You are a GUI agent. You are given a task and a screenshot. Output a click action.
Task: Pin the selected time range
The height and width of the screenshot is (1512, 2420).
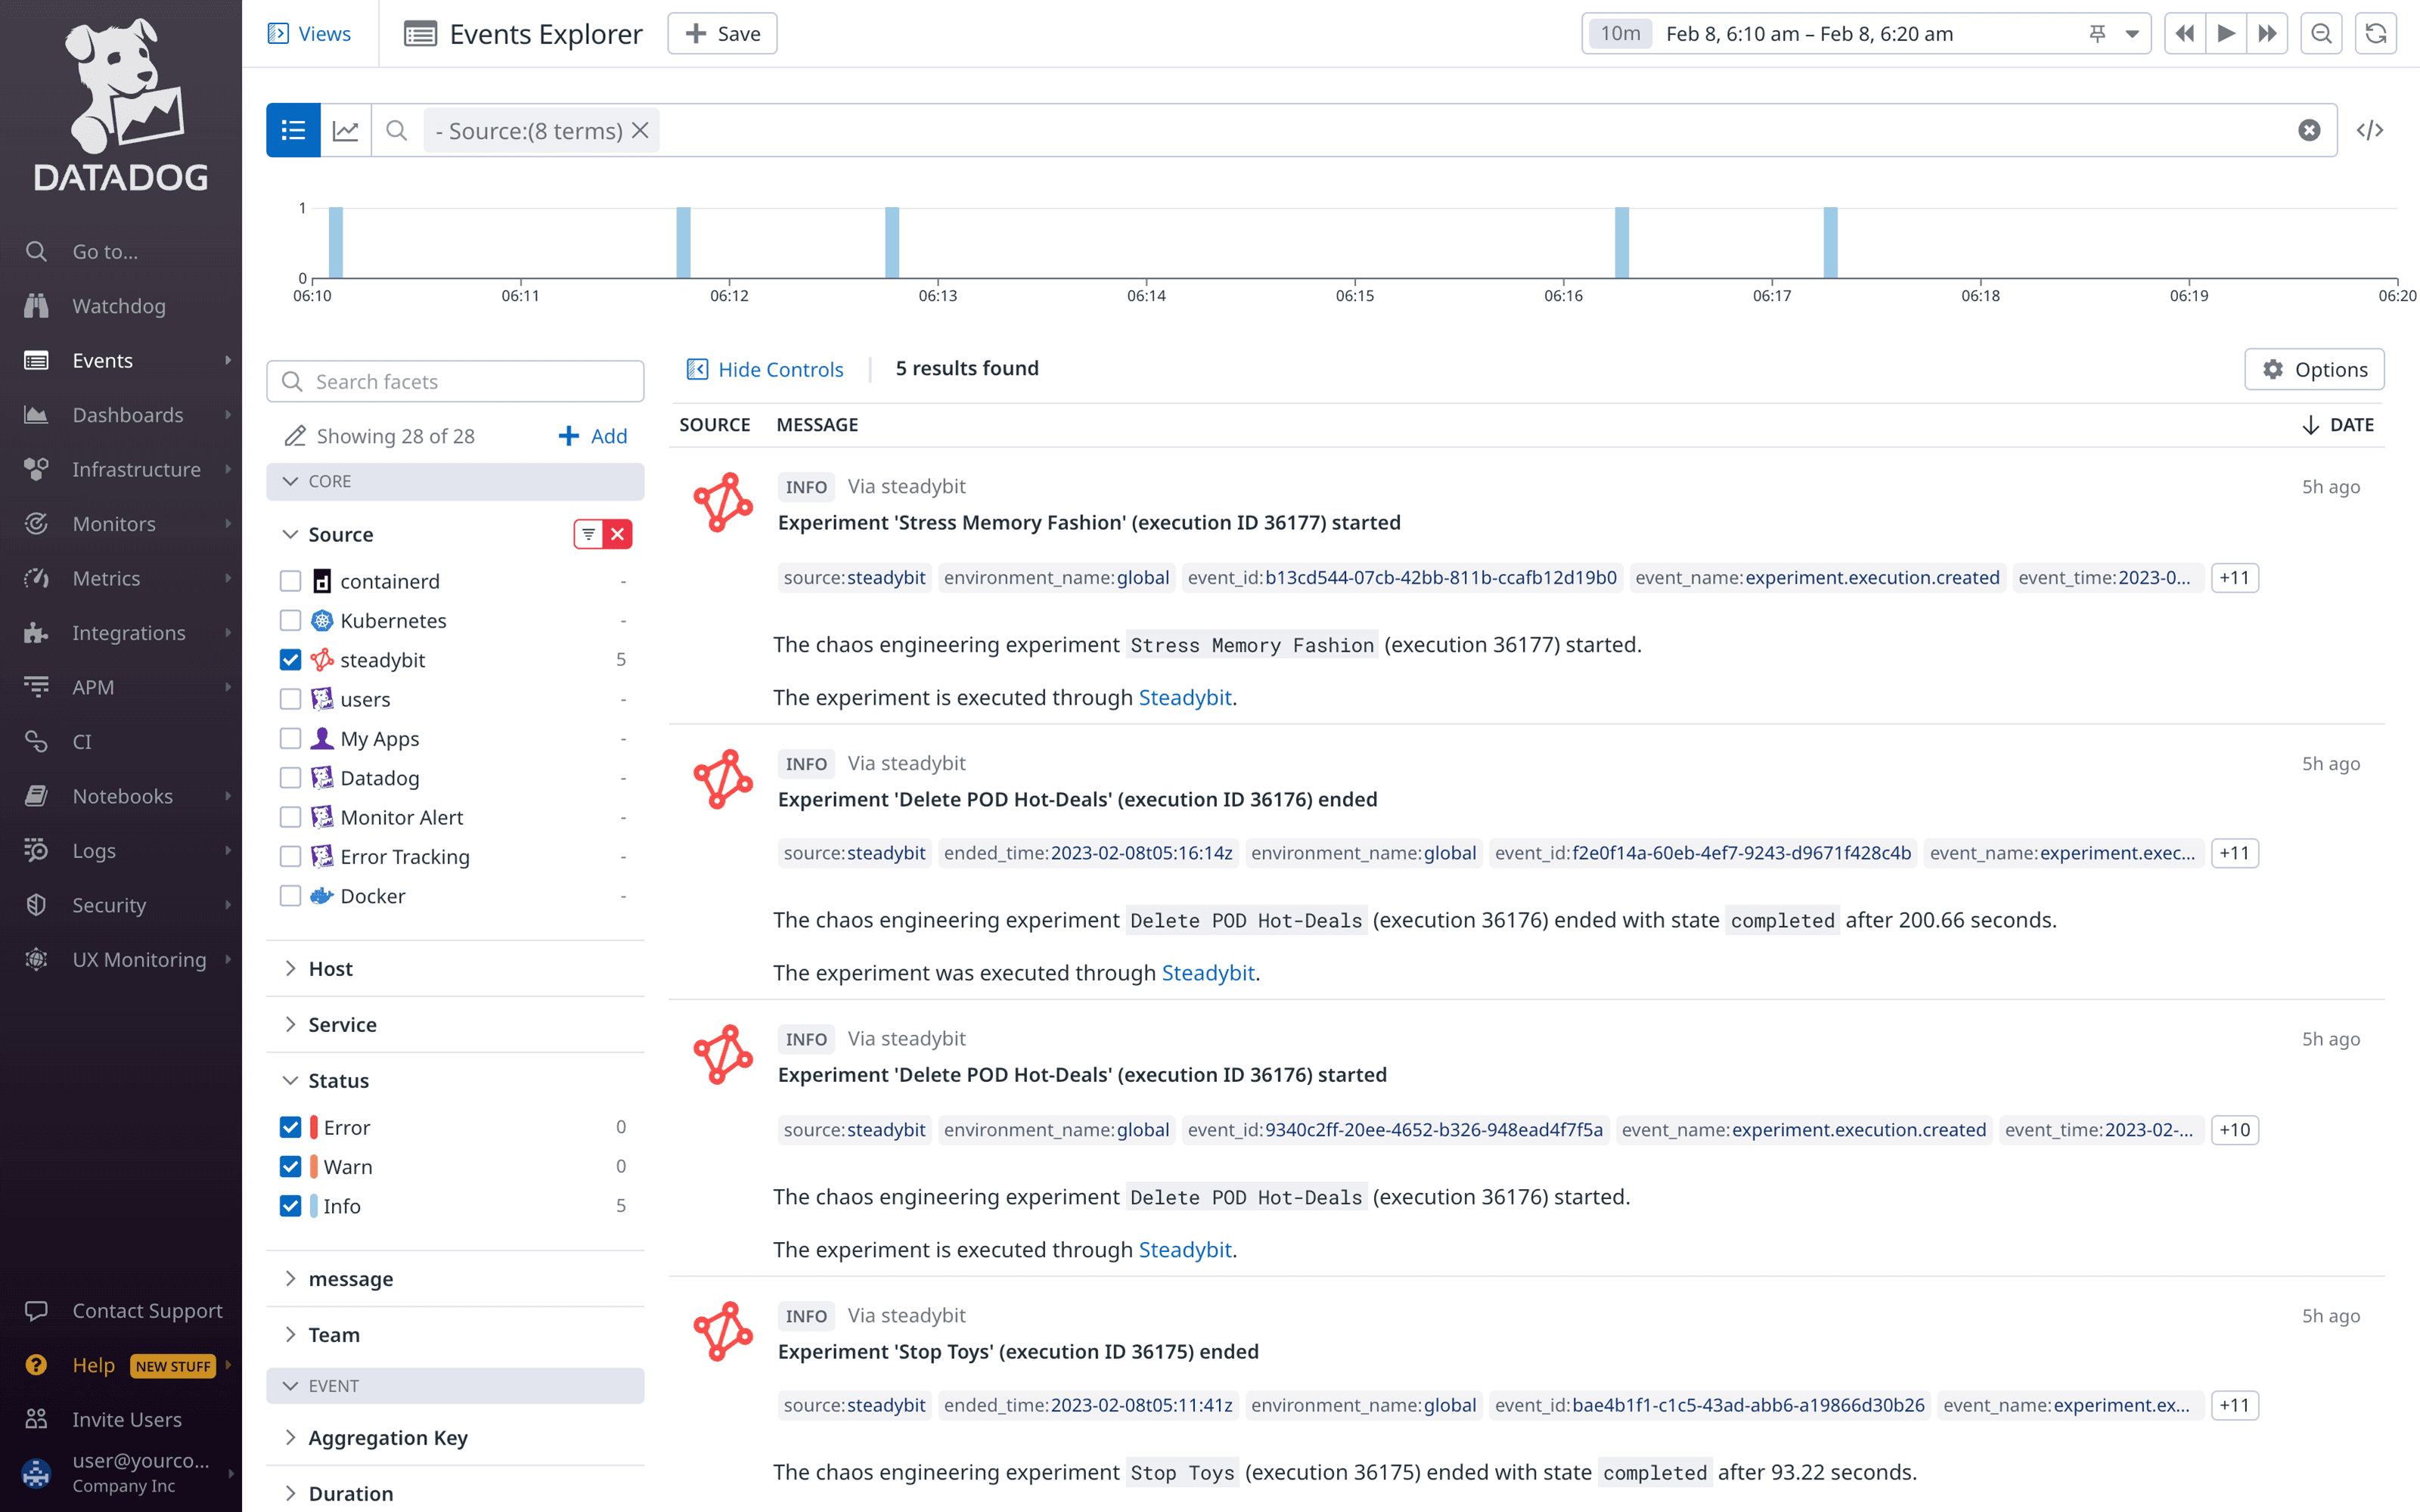(2097, 34)
